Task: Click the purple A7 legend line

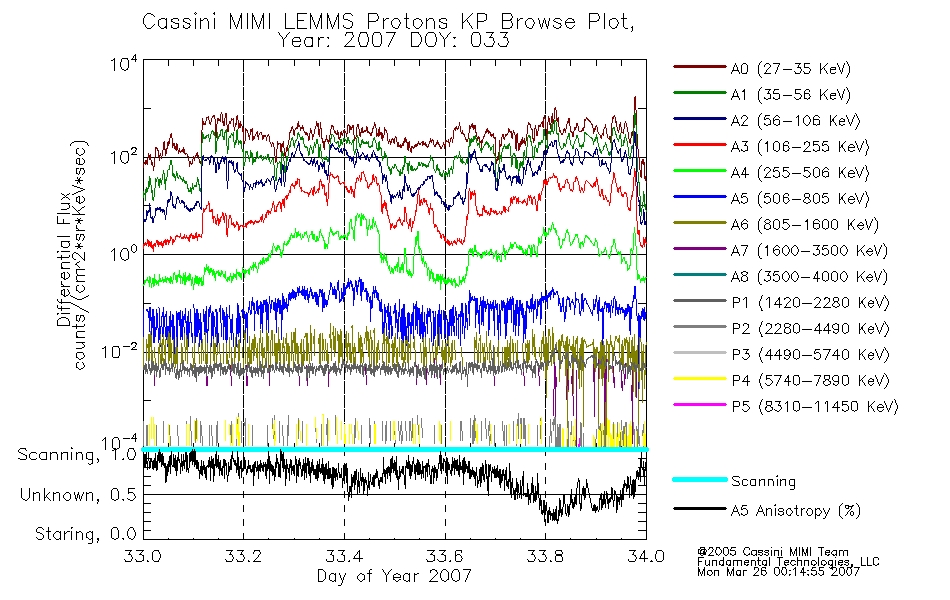Action: (x=700, y=248)
